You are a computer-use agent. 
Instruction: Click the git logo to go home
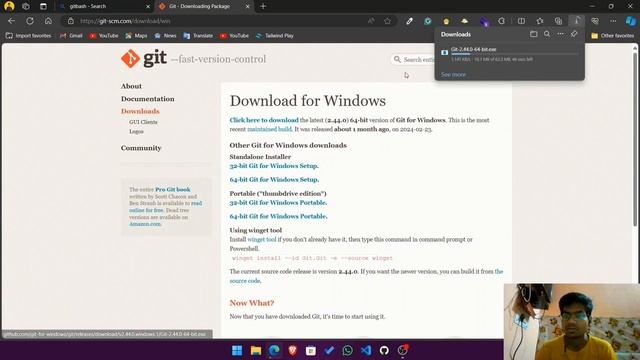(144, 59)
